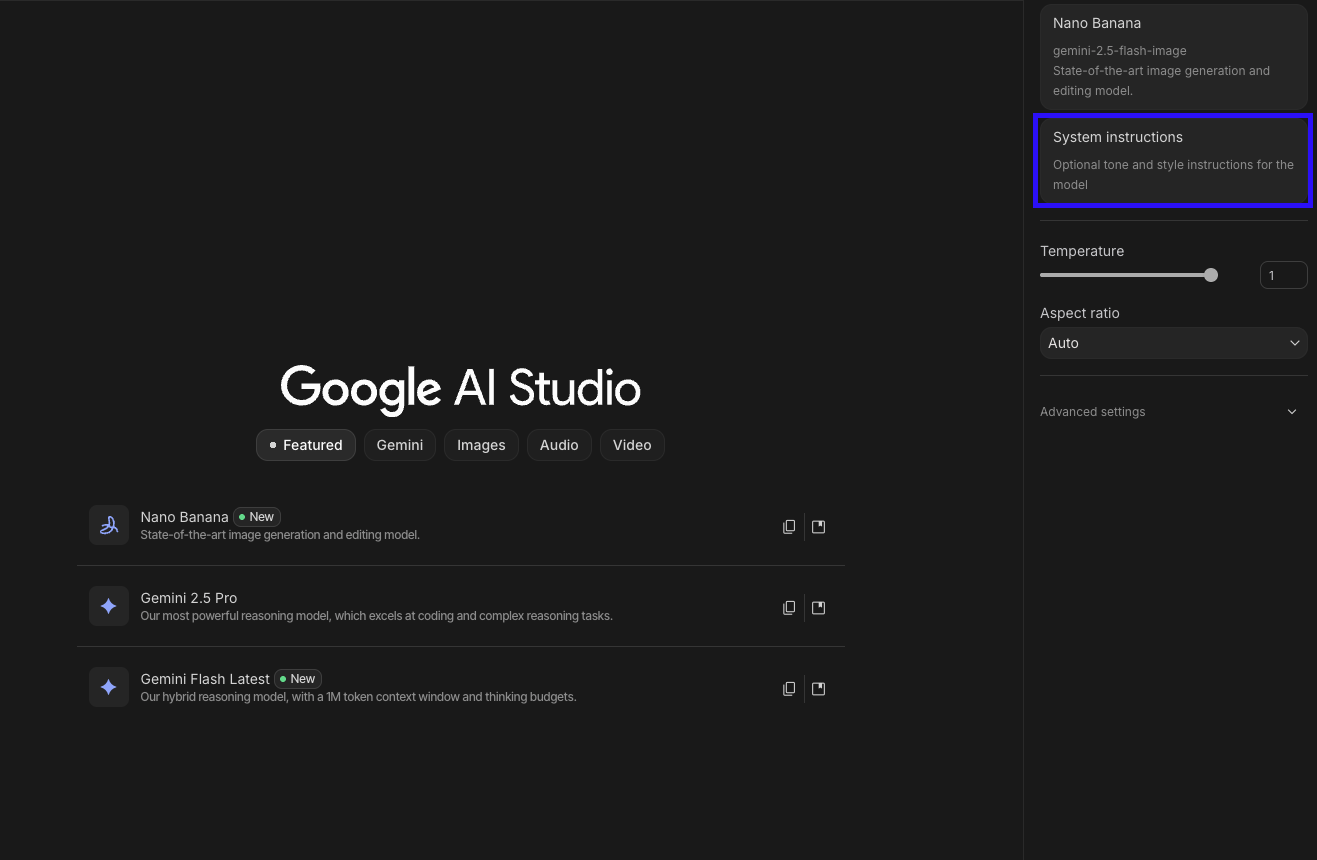Click the copy icon in the Gemini Flash Latest row
The height and width of the screenshot is (860, 1317).
pyautogui.click(x=789, y=689)
